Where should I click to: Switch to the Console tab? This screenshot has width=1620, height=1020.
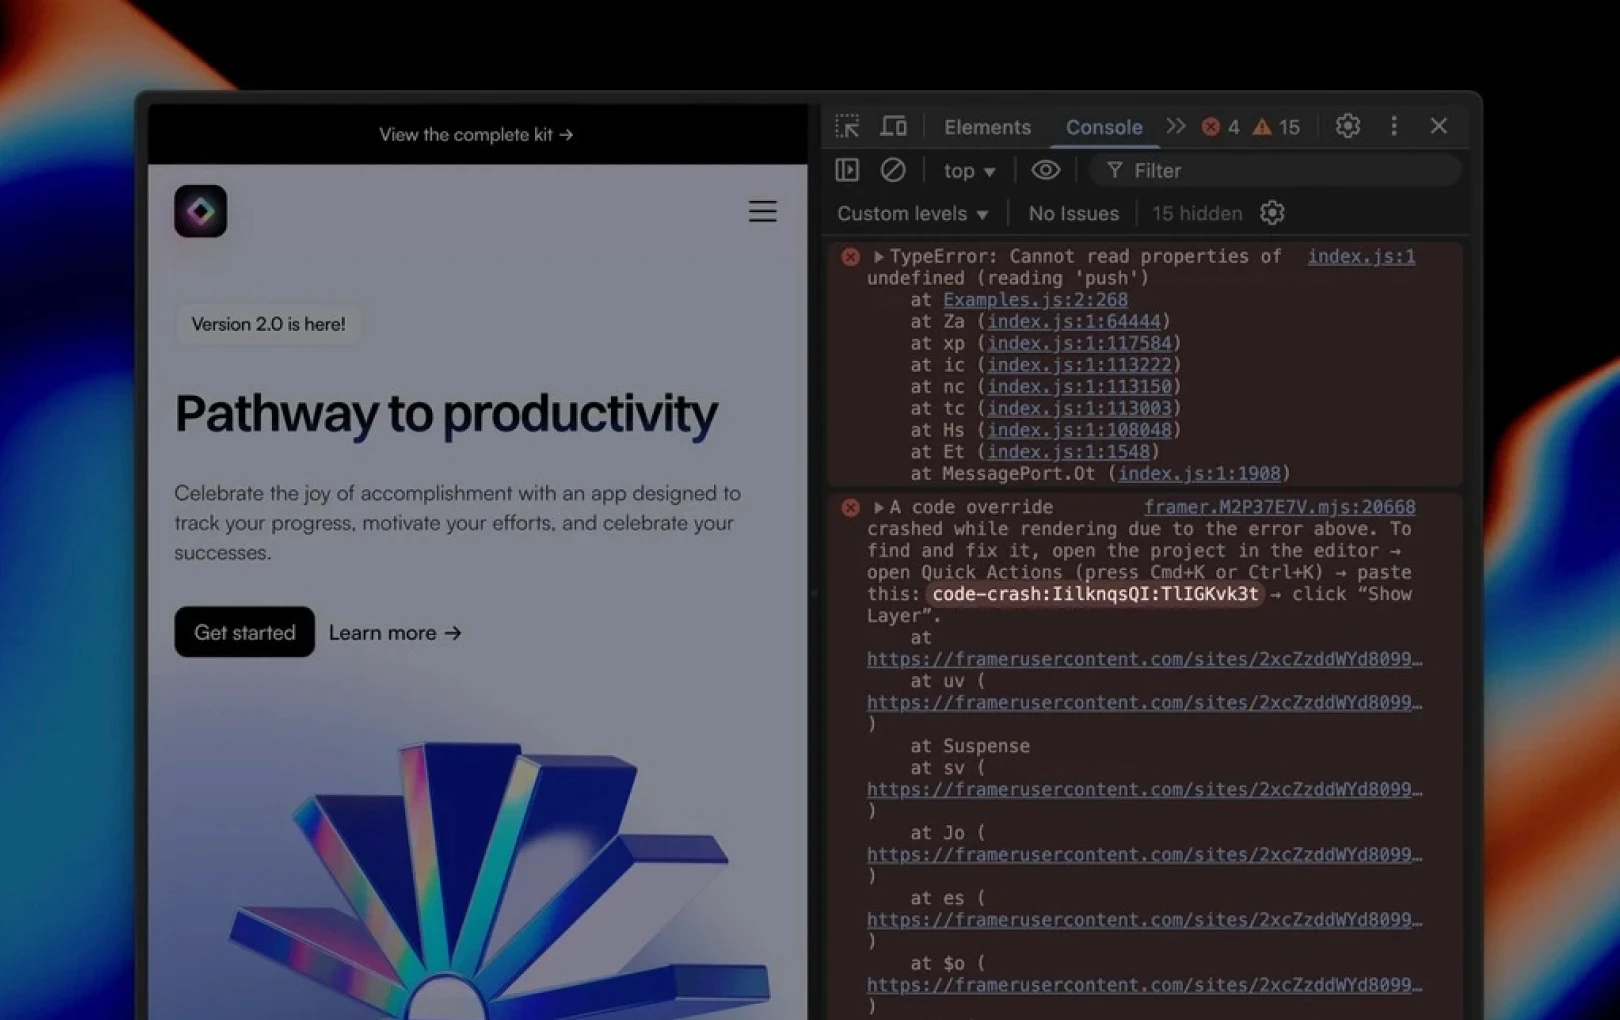pyautogui.click(x=1104, y=127)
